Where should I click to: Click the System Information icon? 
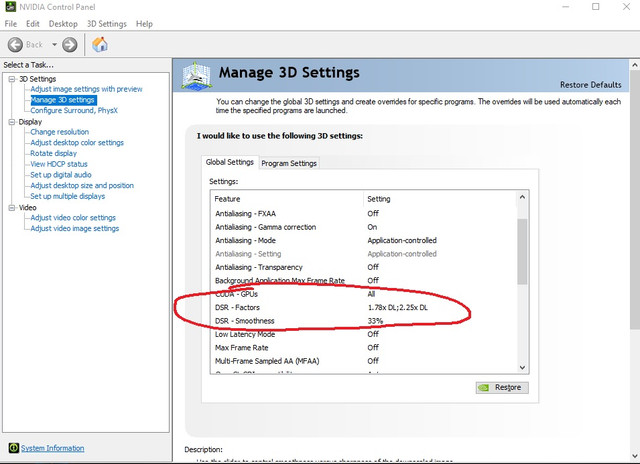click(13, 448)
